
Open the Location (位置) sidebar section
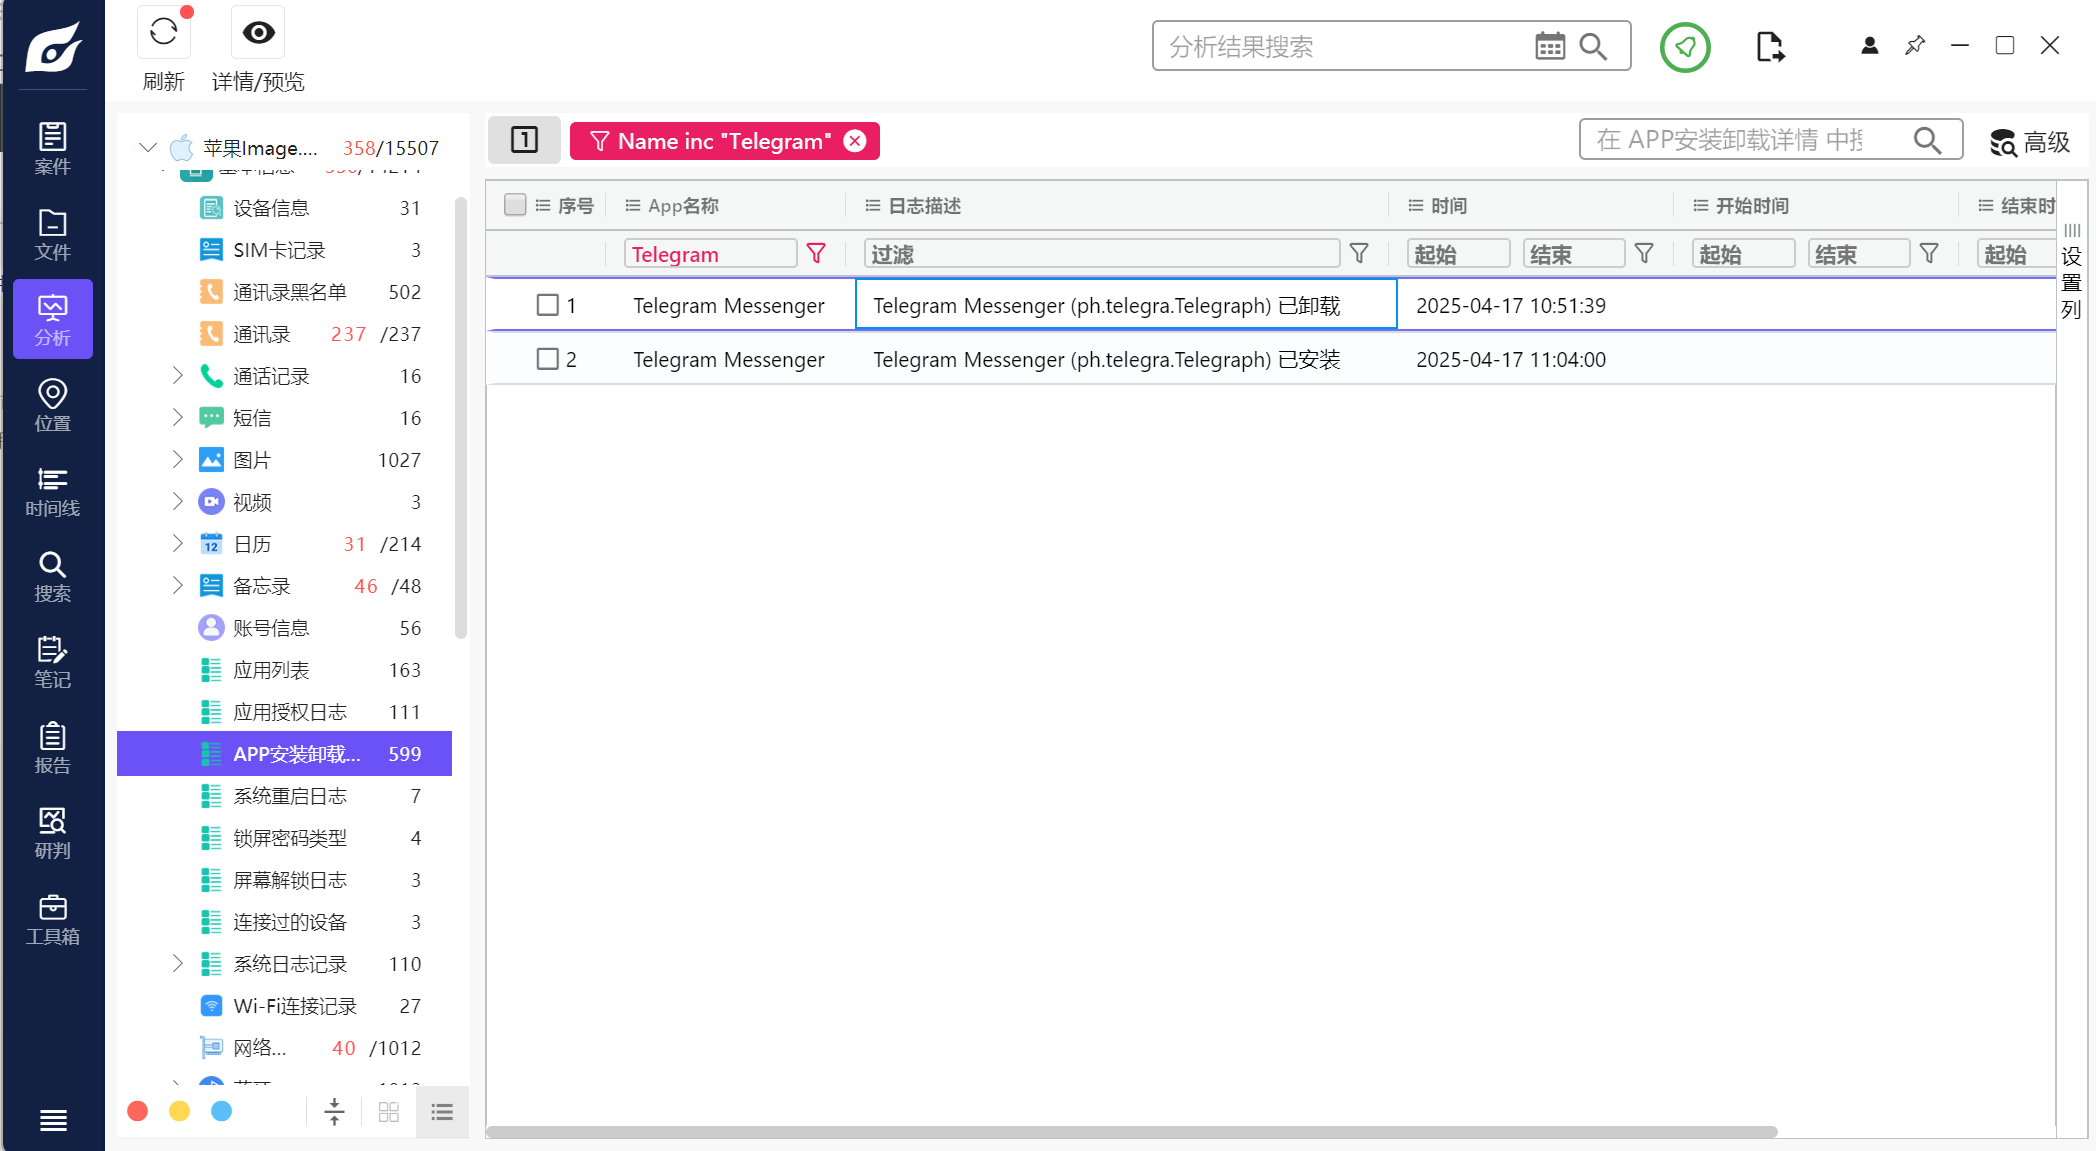coord(53,406)
